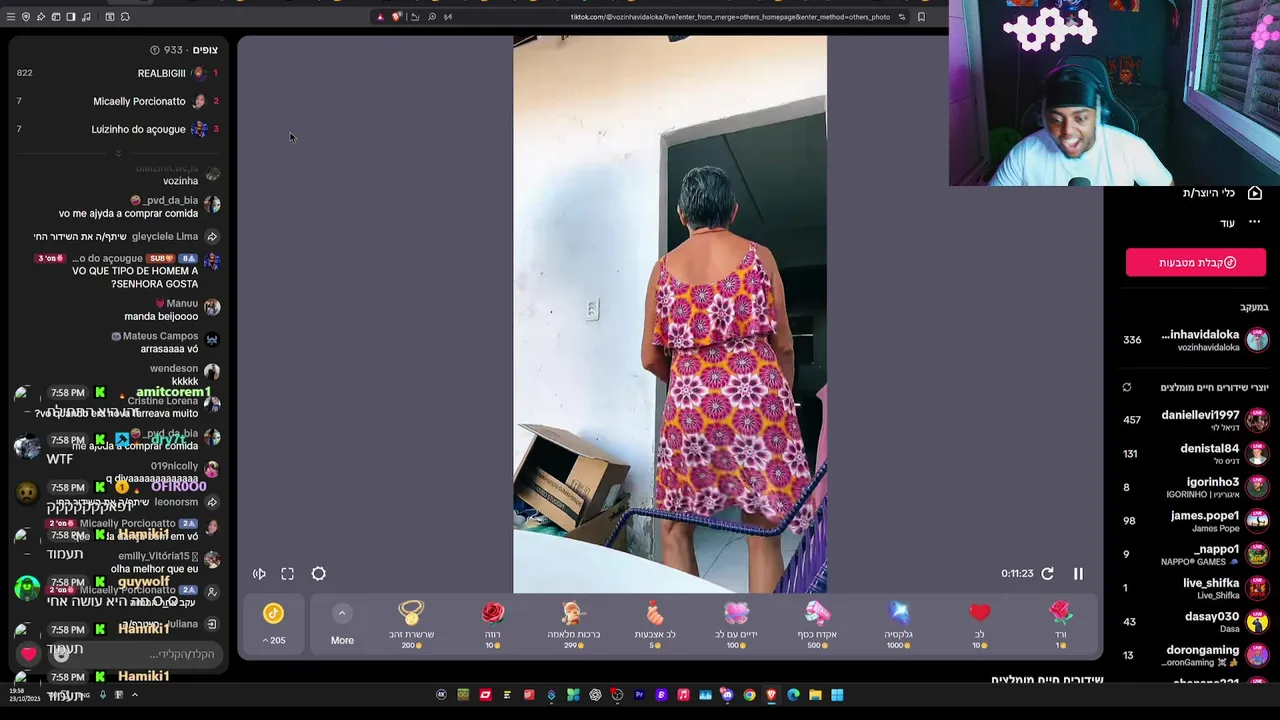This screenshot has width=1280, height=720.
Task: Send the Galaxy gift costing 1000
Action: [x=898, y=625]
